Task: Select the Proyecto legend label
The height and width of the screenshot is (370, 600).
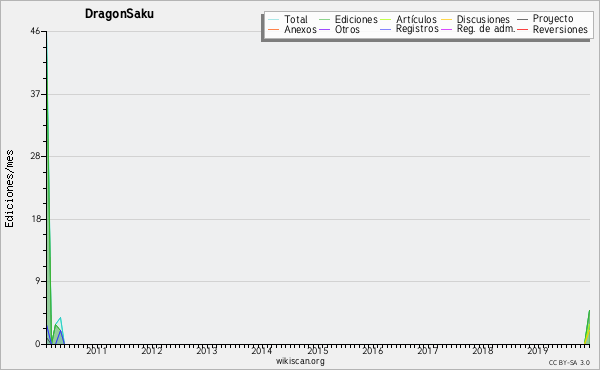Action: (x=553, y=19)
